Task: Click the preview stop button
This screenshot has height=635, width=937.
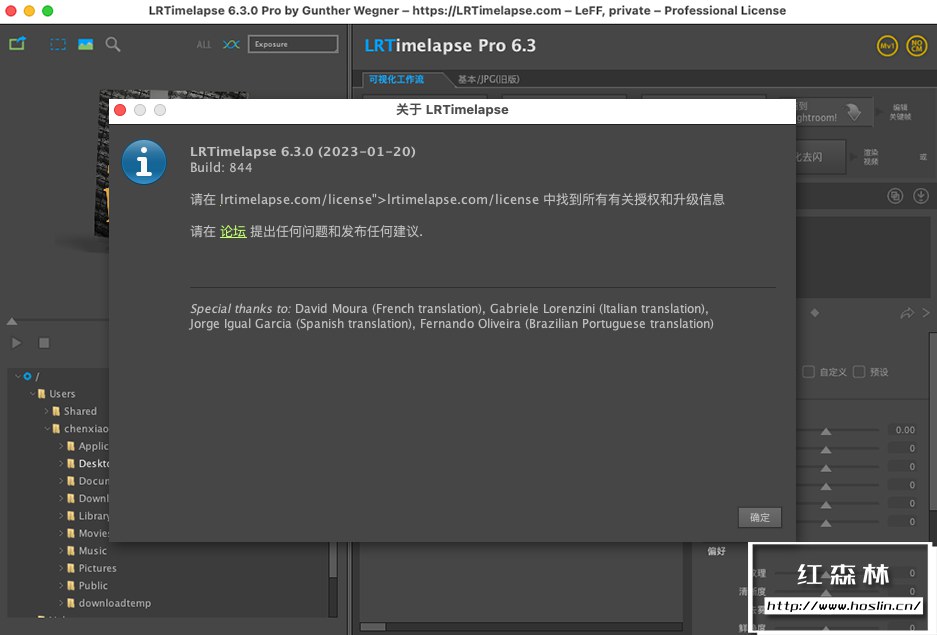Action: (44, 343)
